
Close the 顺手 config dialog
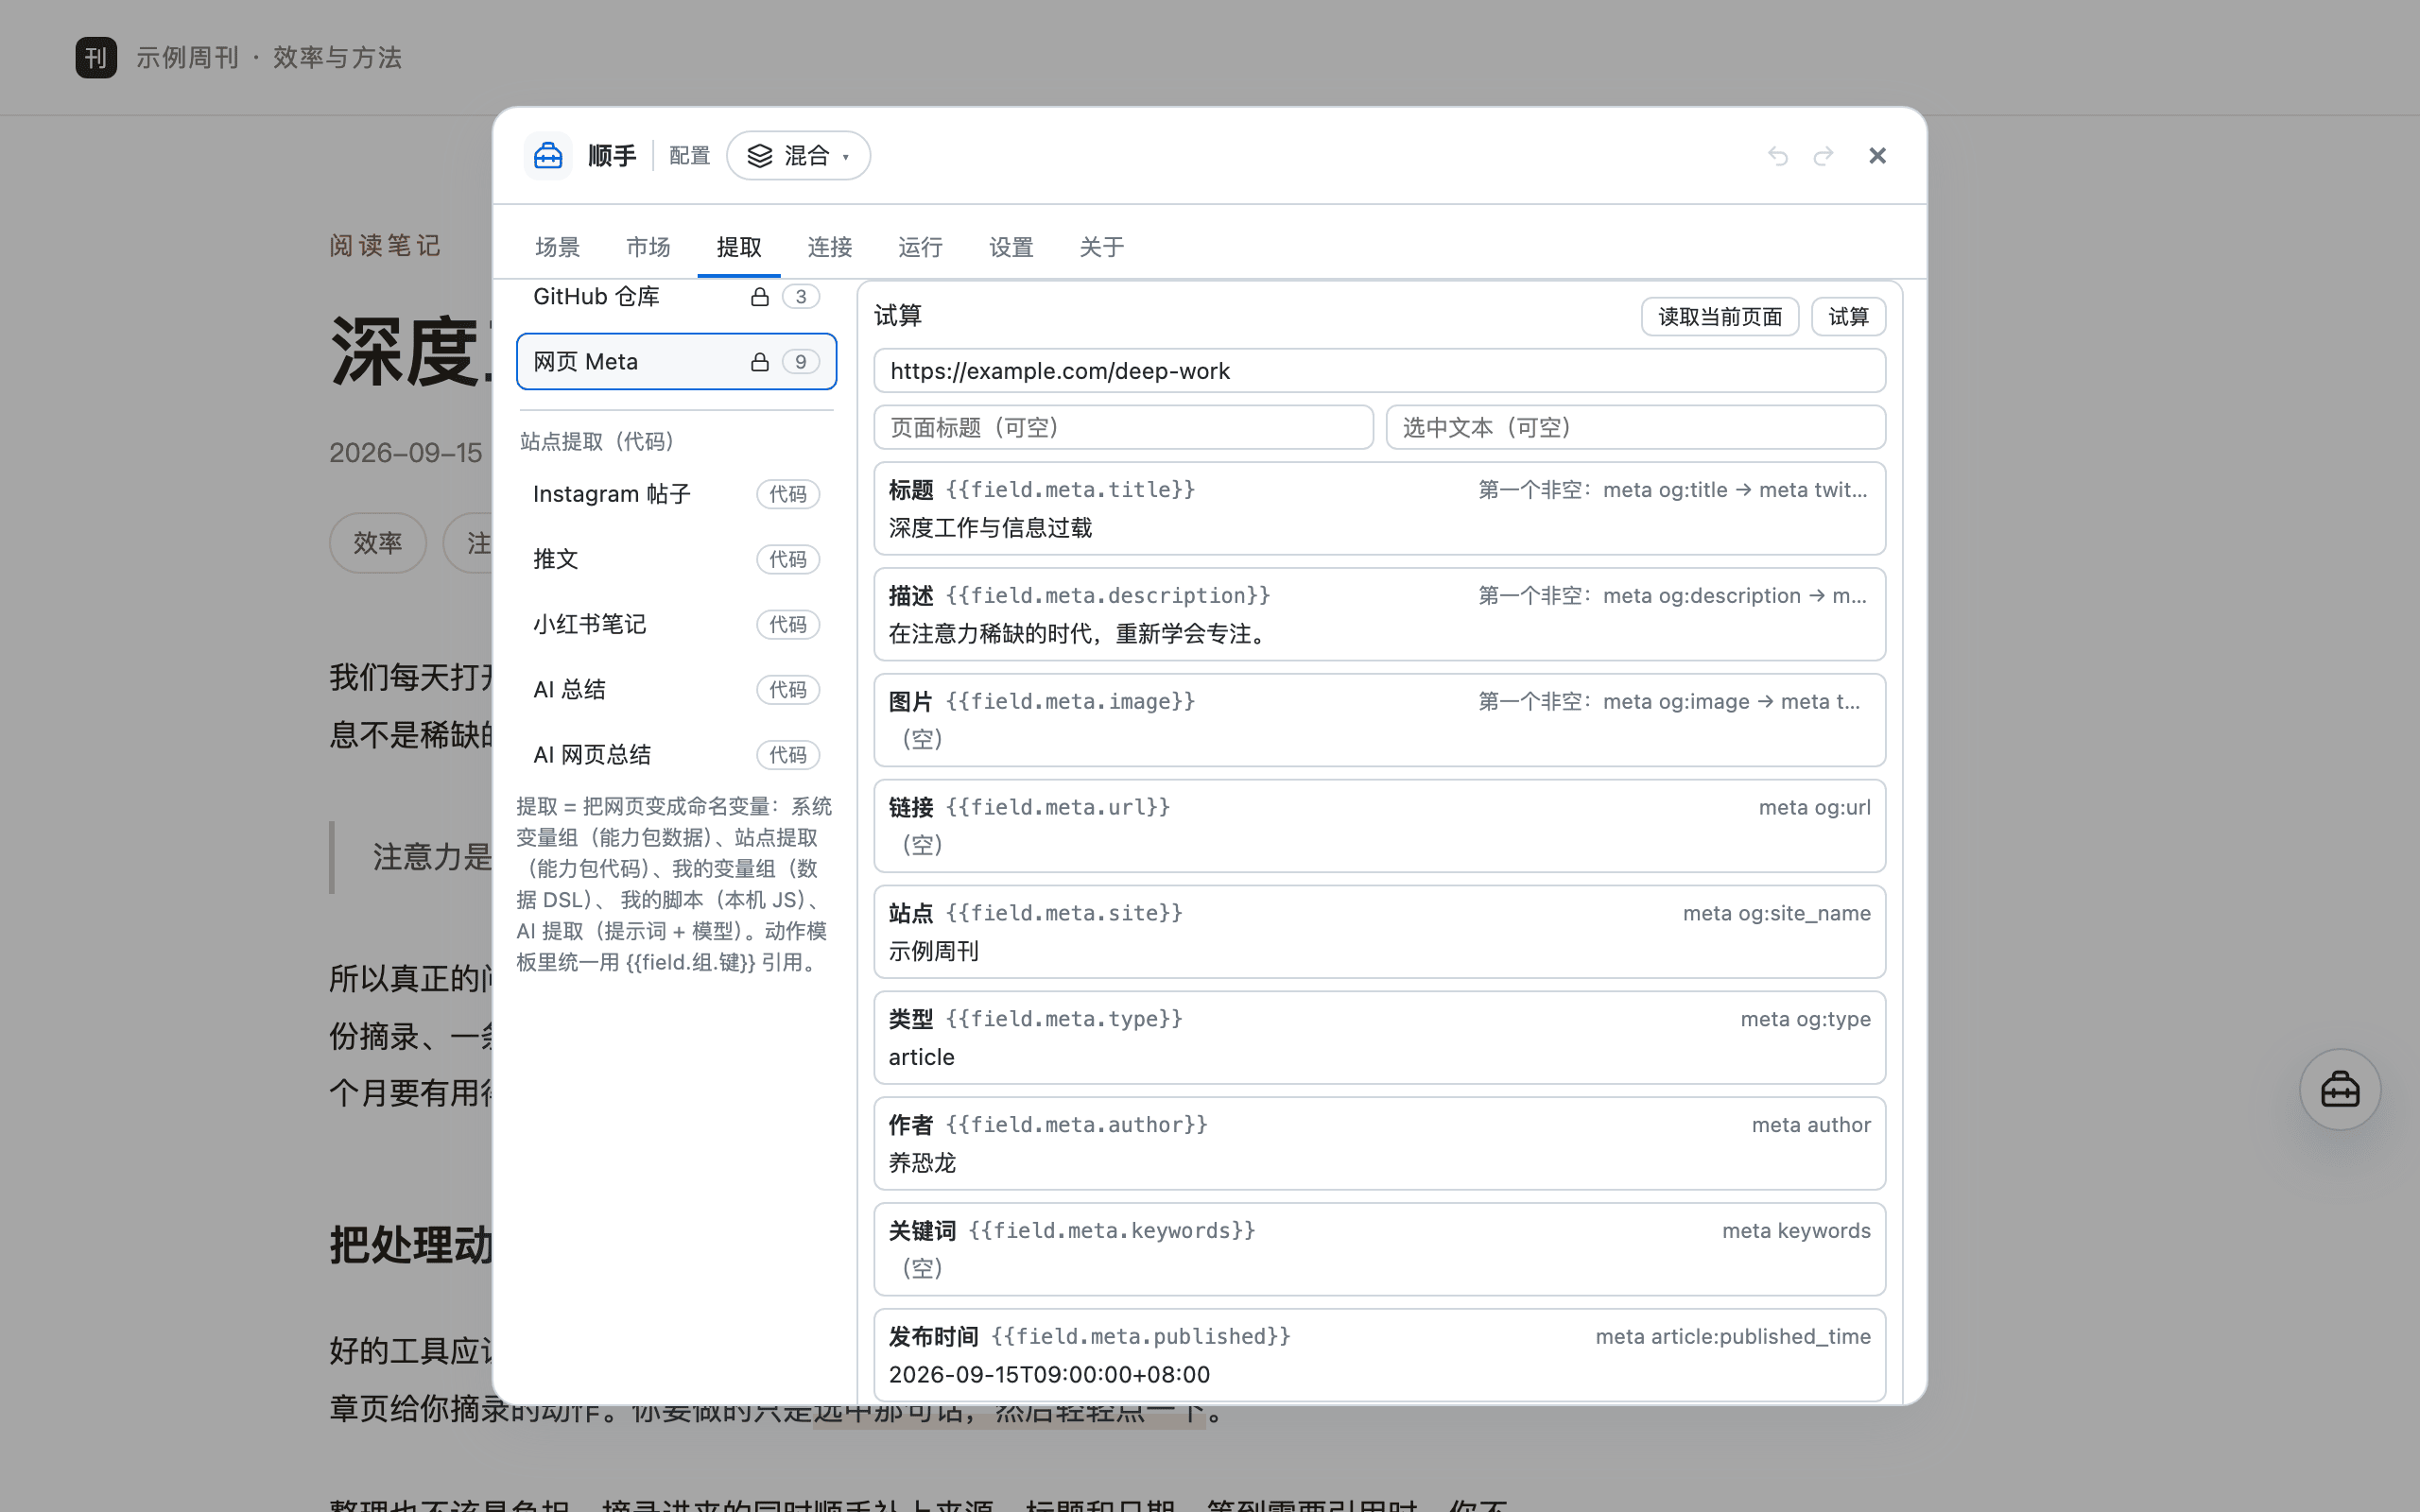1877,156
